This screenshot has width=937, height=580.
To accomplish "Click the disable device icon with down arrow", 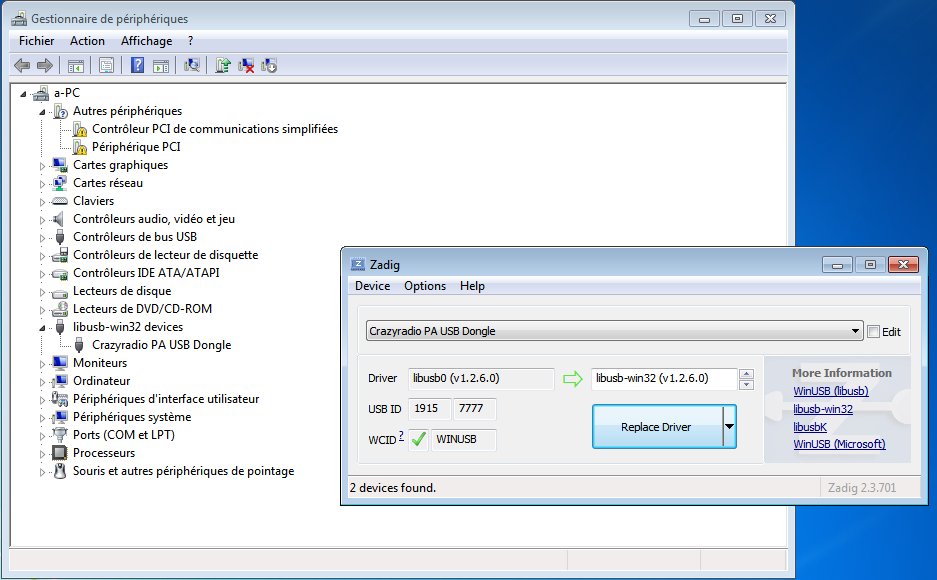I will click(269, 65).
